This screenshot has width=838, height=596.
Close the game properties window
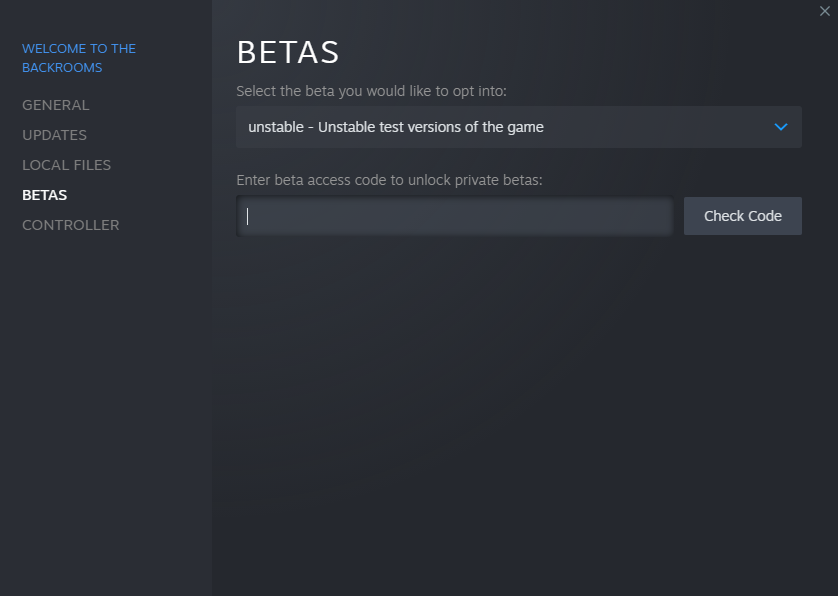(825, 11)
